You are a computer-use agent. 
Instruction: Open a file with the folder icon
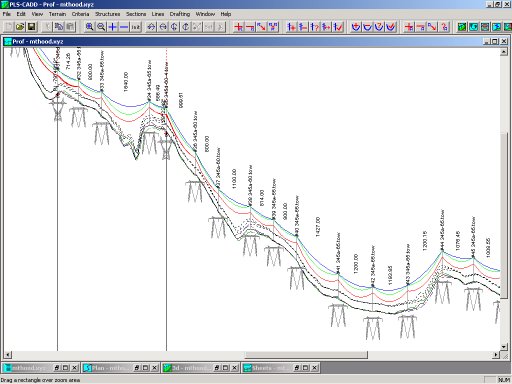pyautogui.click(x=20, y=27)
